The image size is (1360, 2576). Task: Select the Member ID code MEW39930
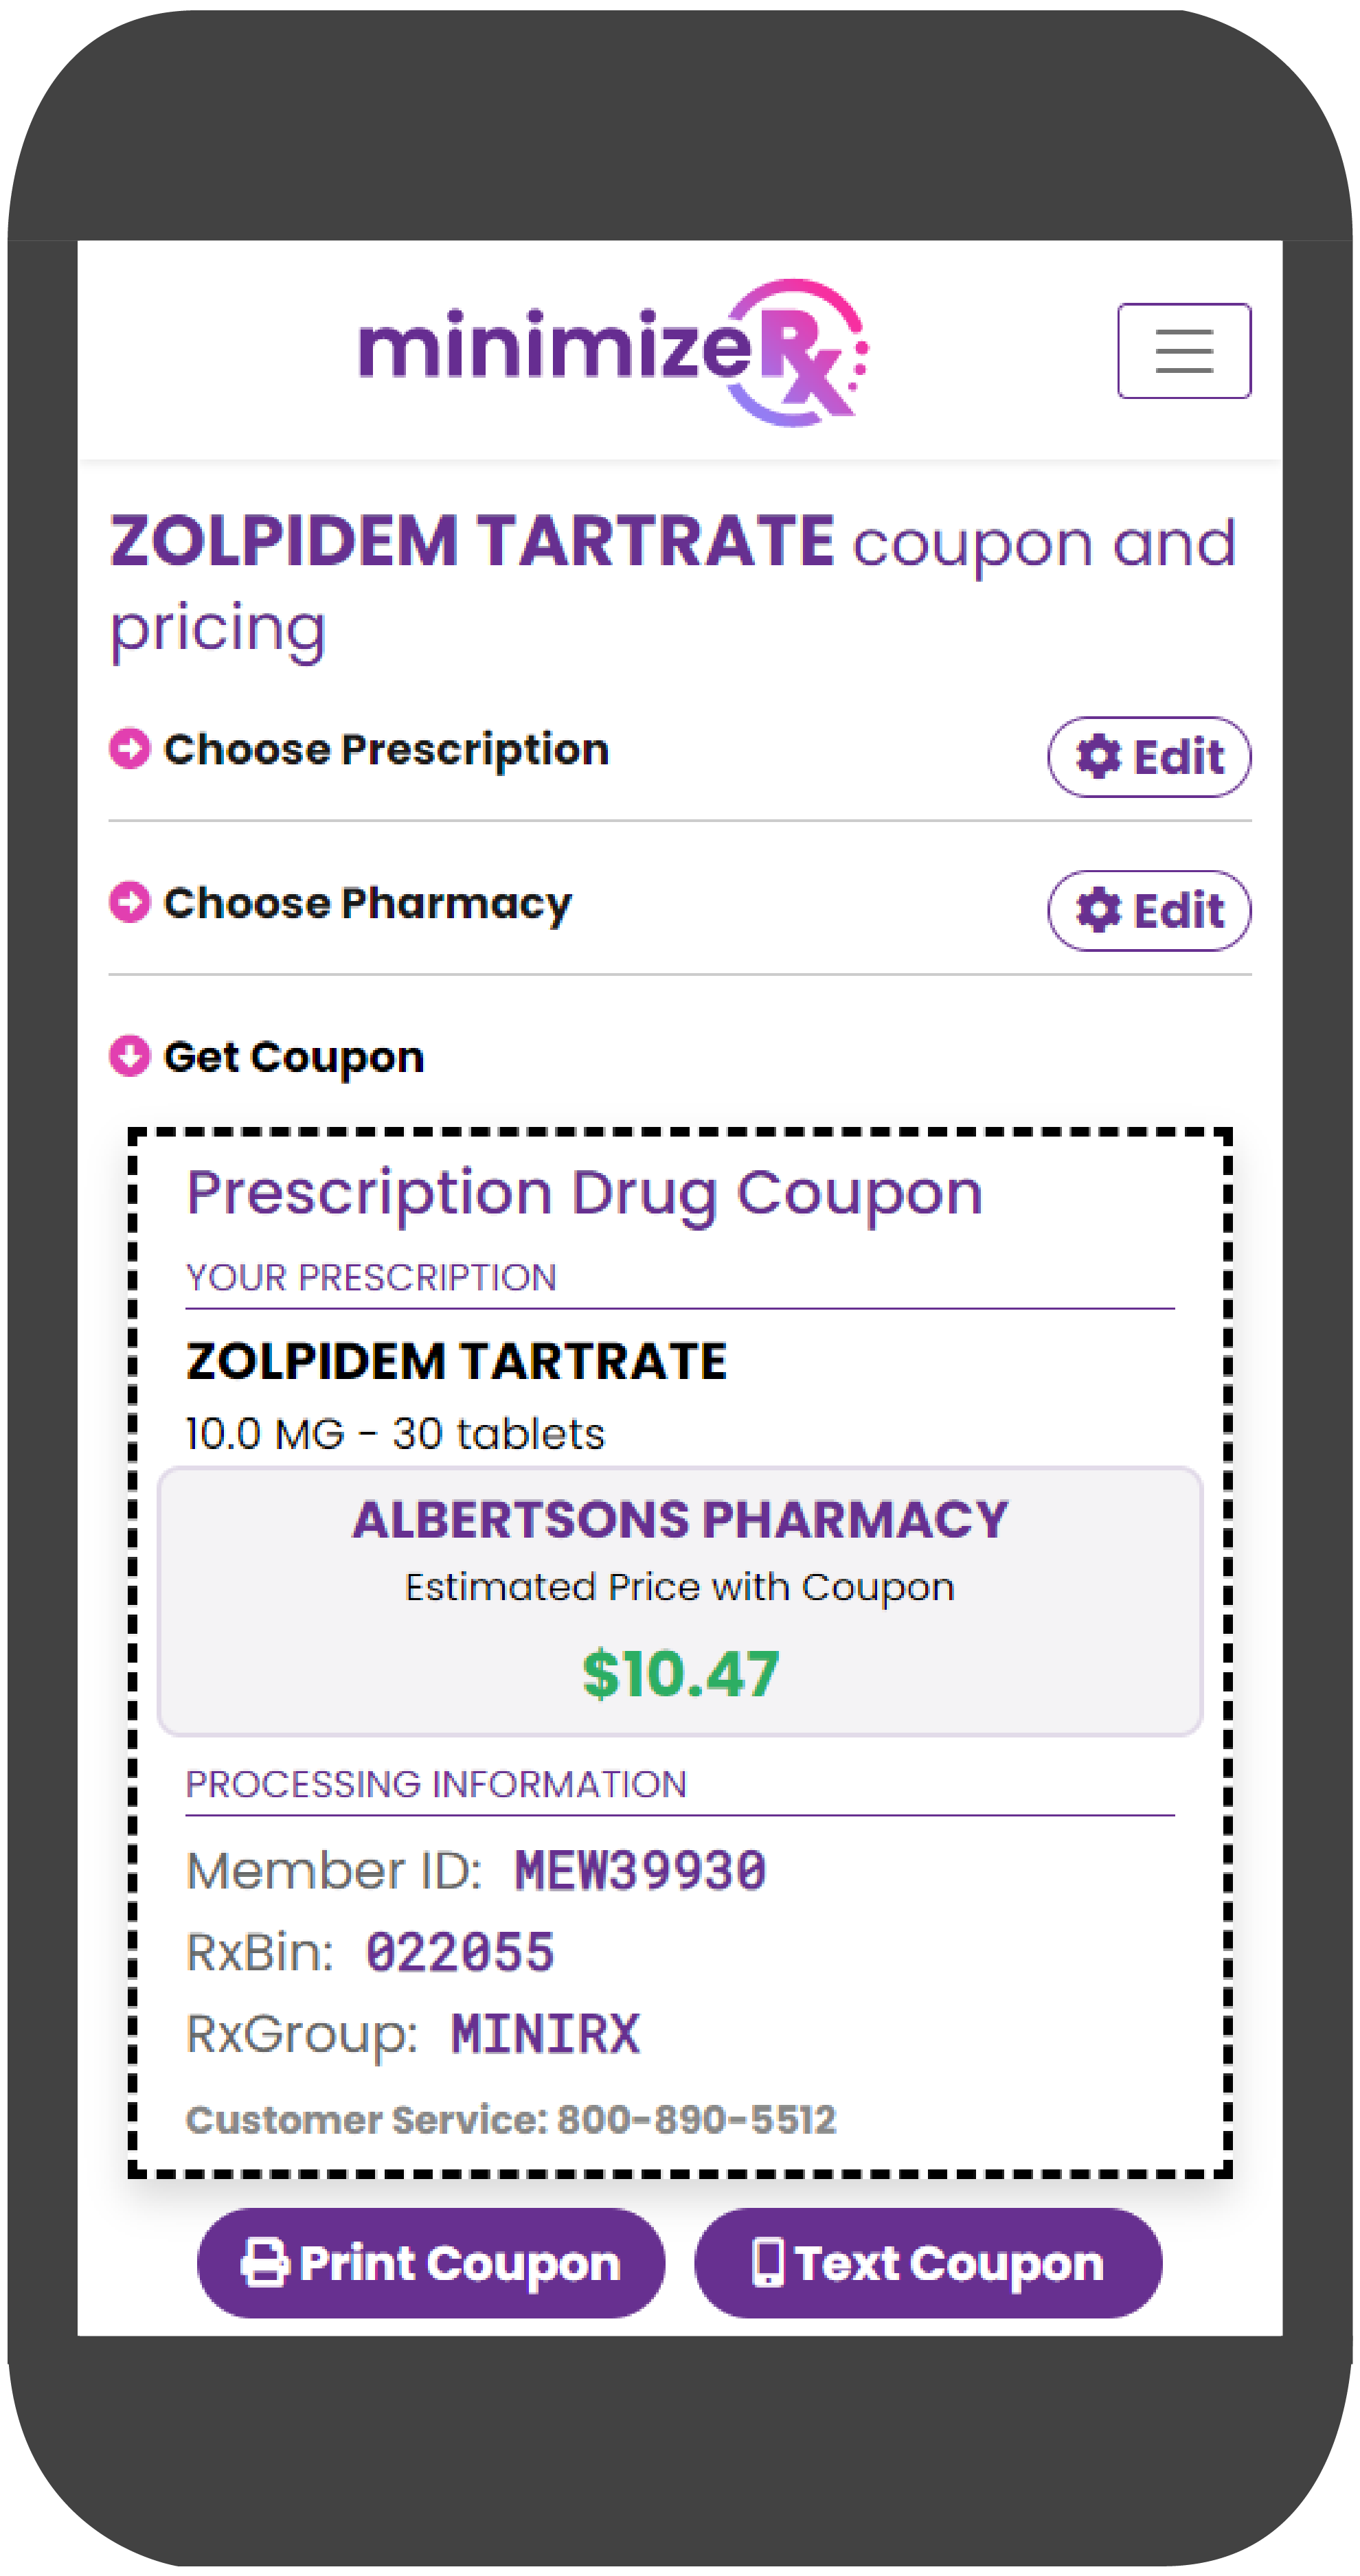point(640,1871)
